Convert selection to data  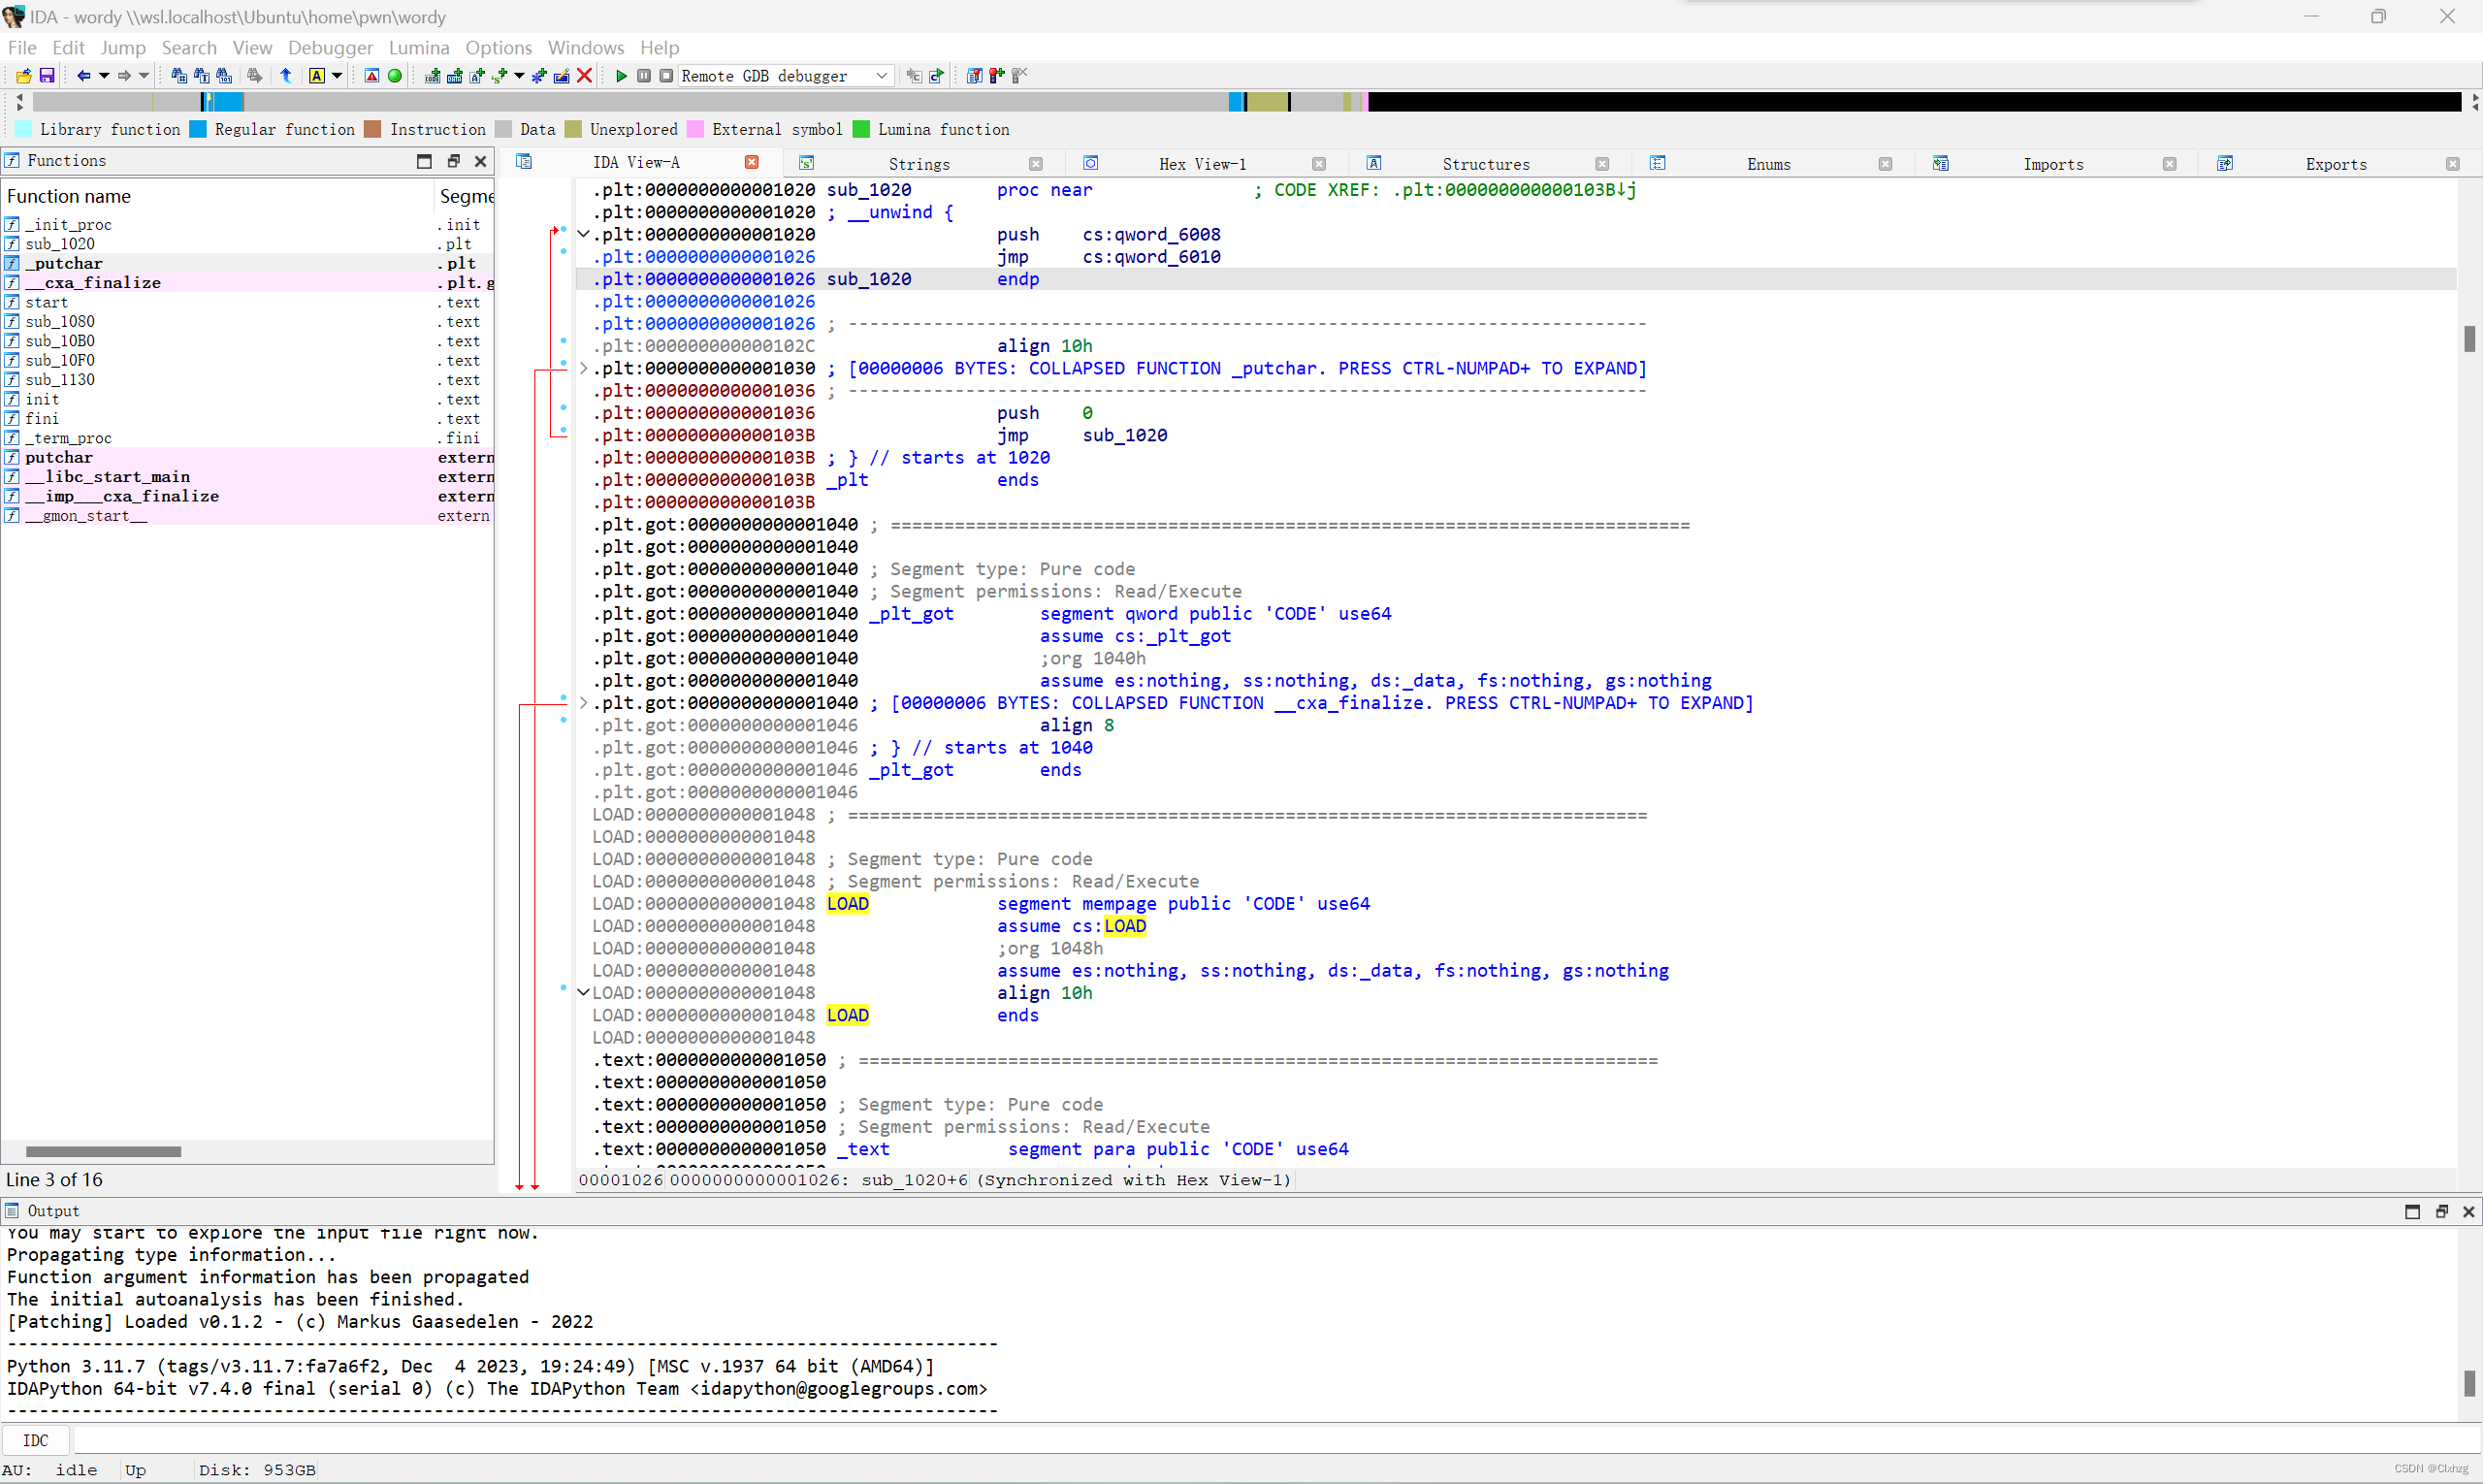[455, 75]
